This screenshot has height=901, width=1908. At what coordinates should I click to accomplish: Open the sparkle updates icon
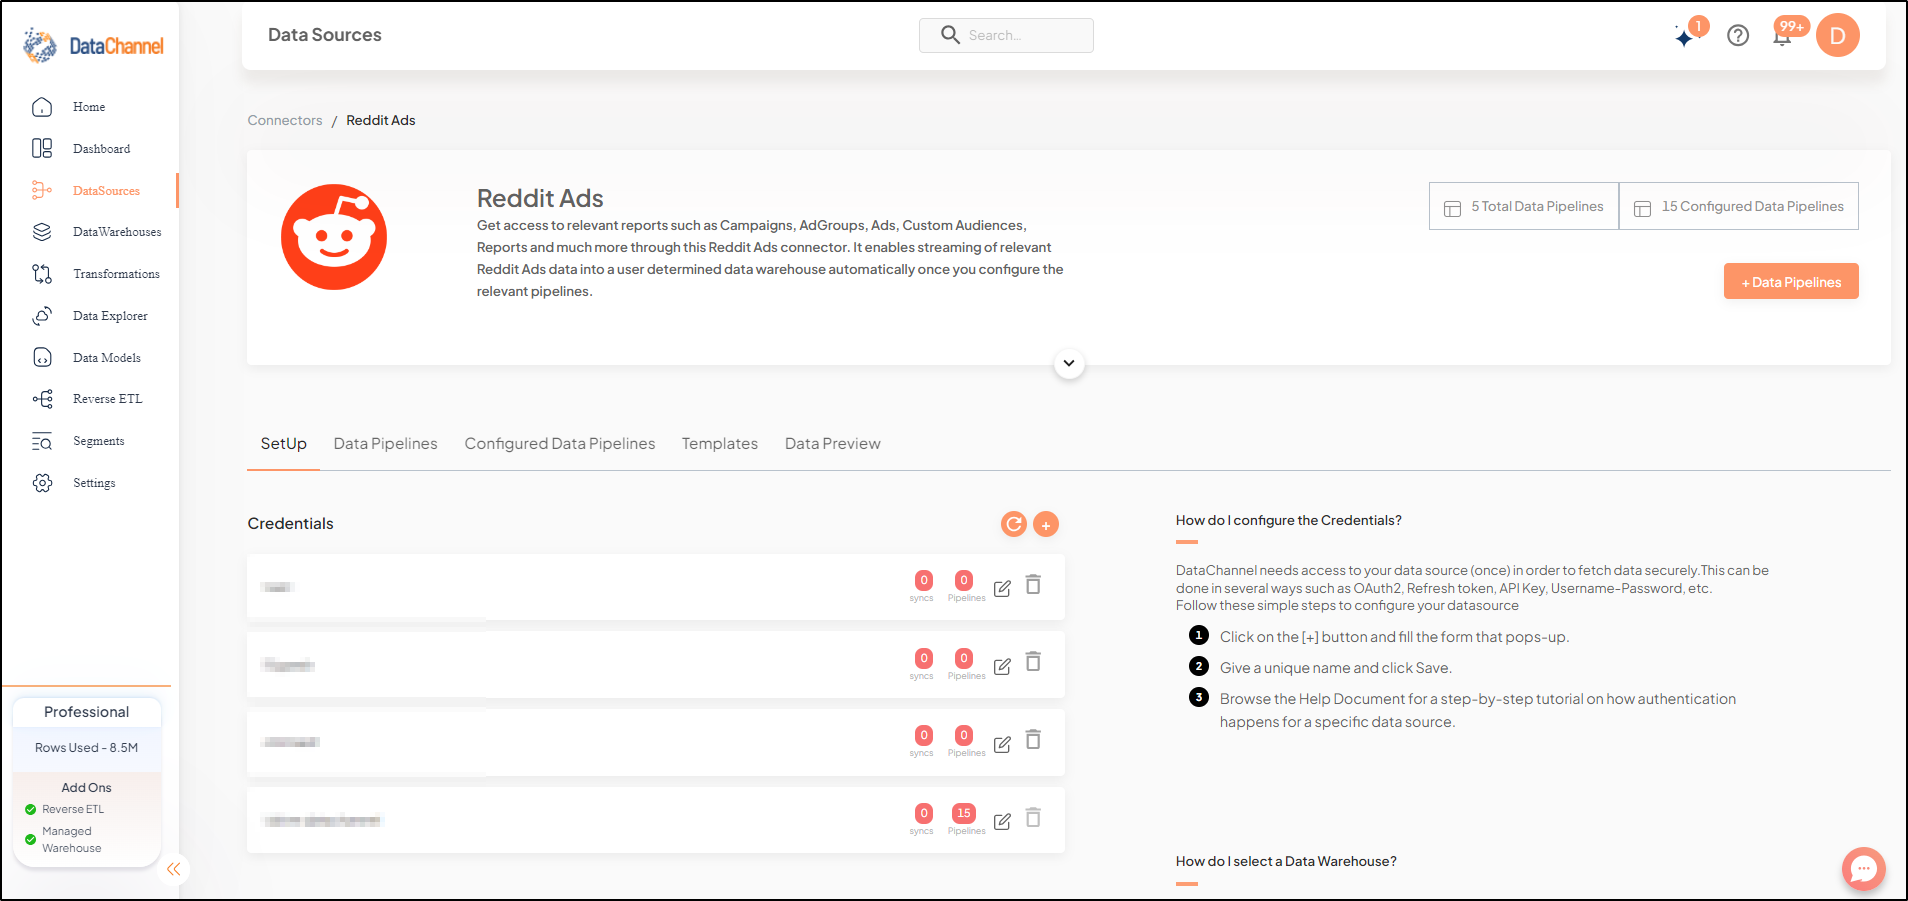(1686, 36)
